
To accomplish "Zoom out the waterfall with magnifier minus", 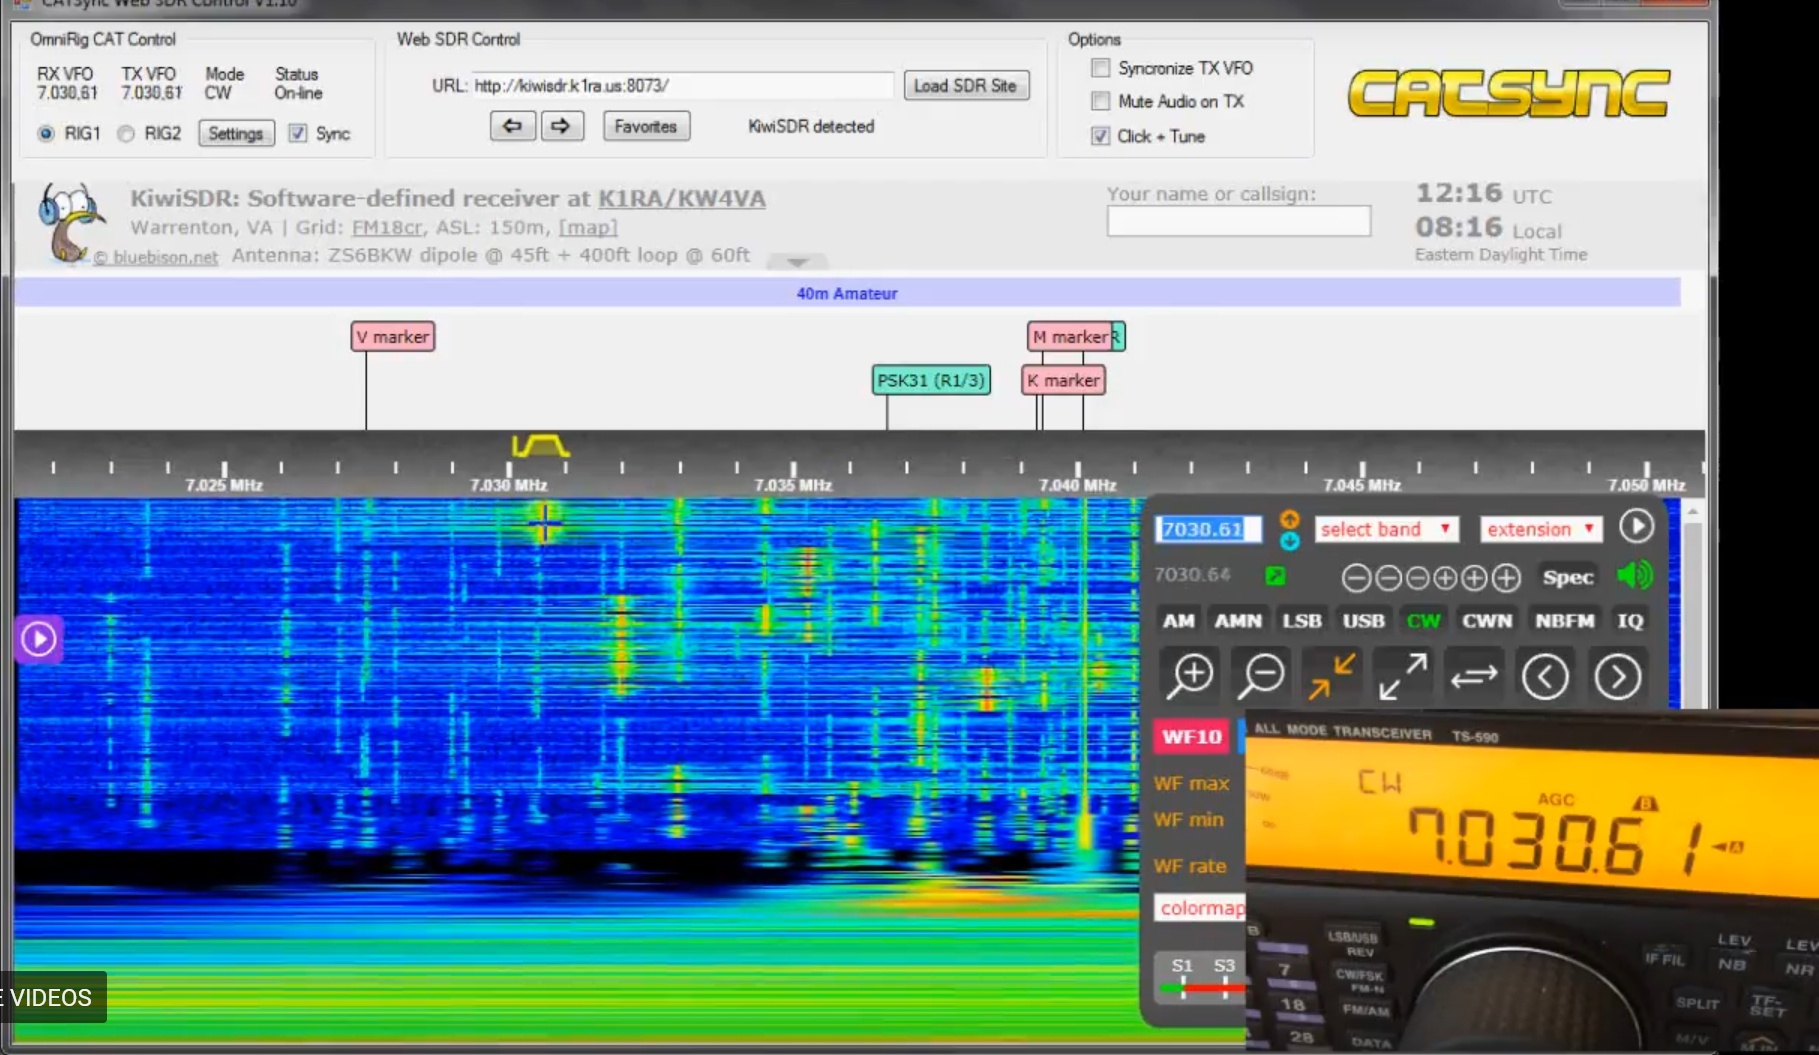I will click(x=1262, y=676).
